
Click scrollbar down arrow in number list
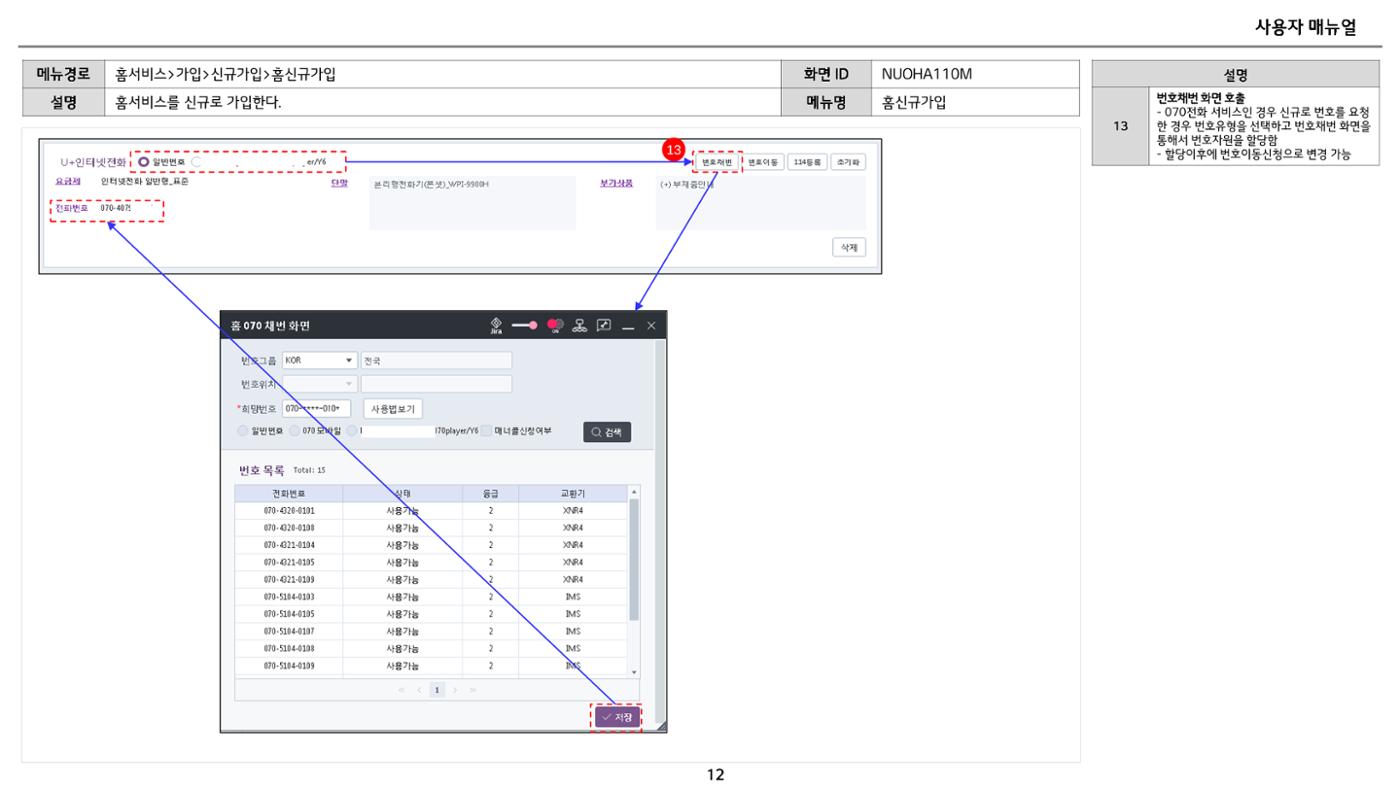tap(633, 671)
